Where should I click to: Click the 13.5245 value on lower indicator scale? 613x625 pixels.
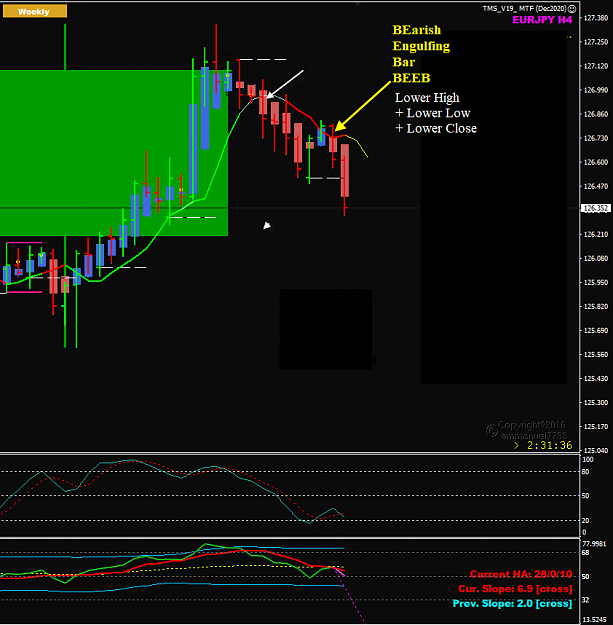pos(594,620)
